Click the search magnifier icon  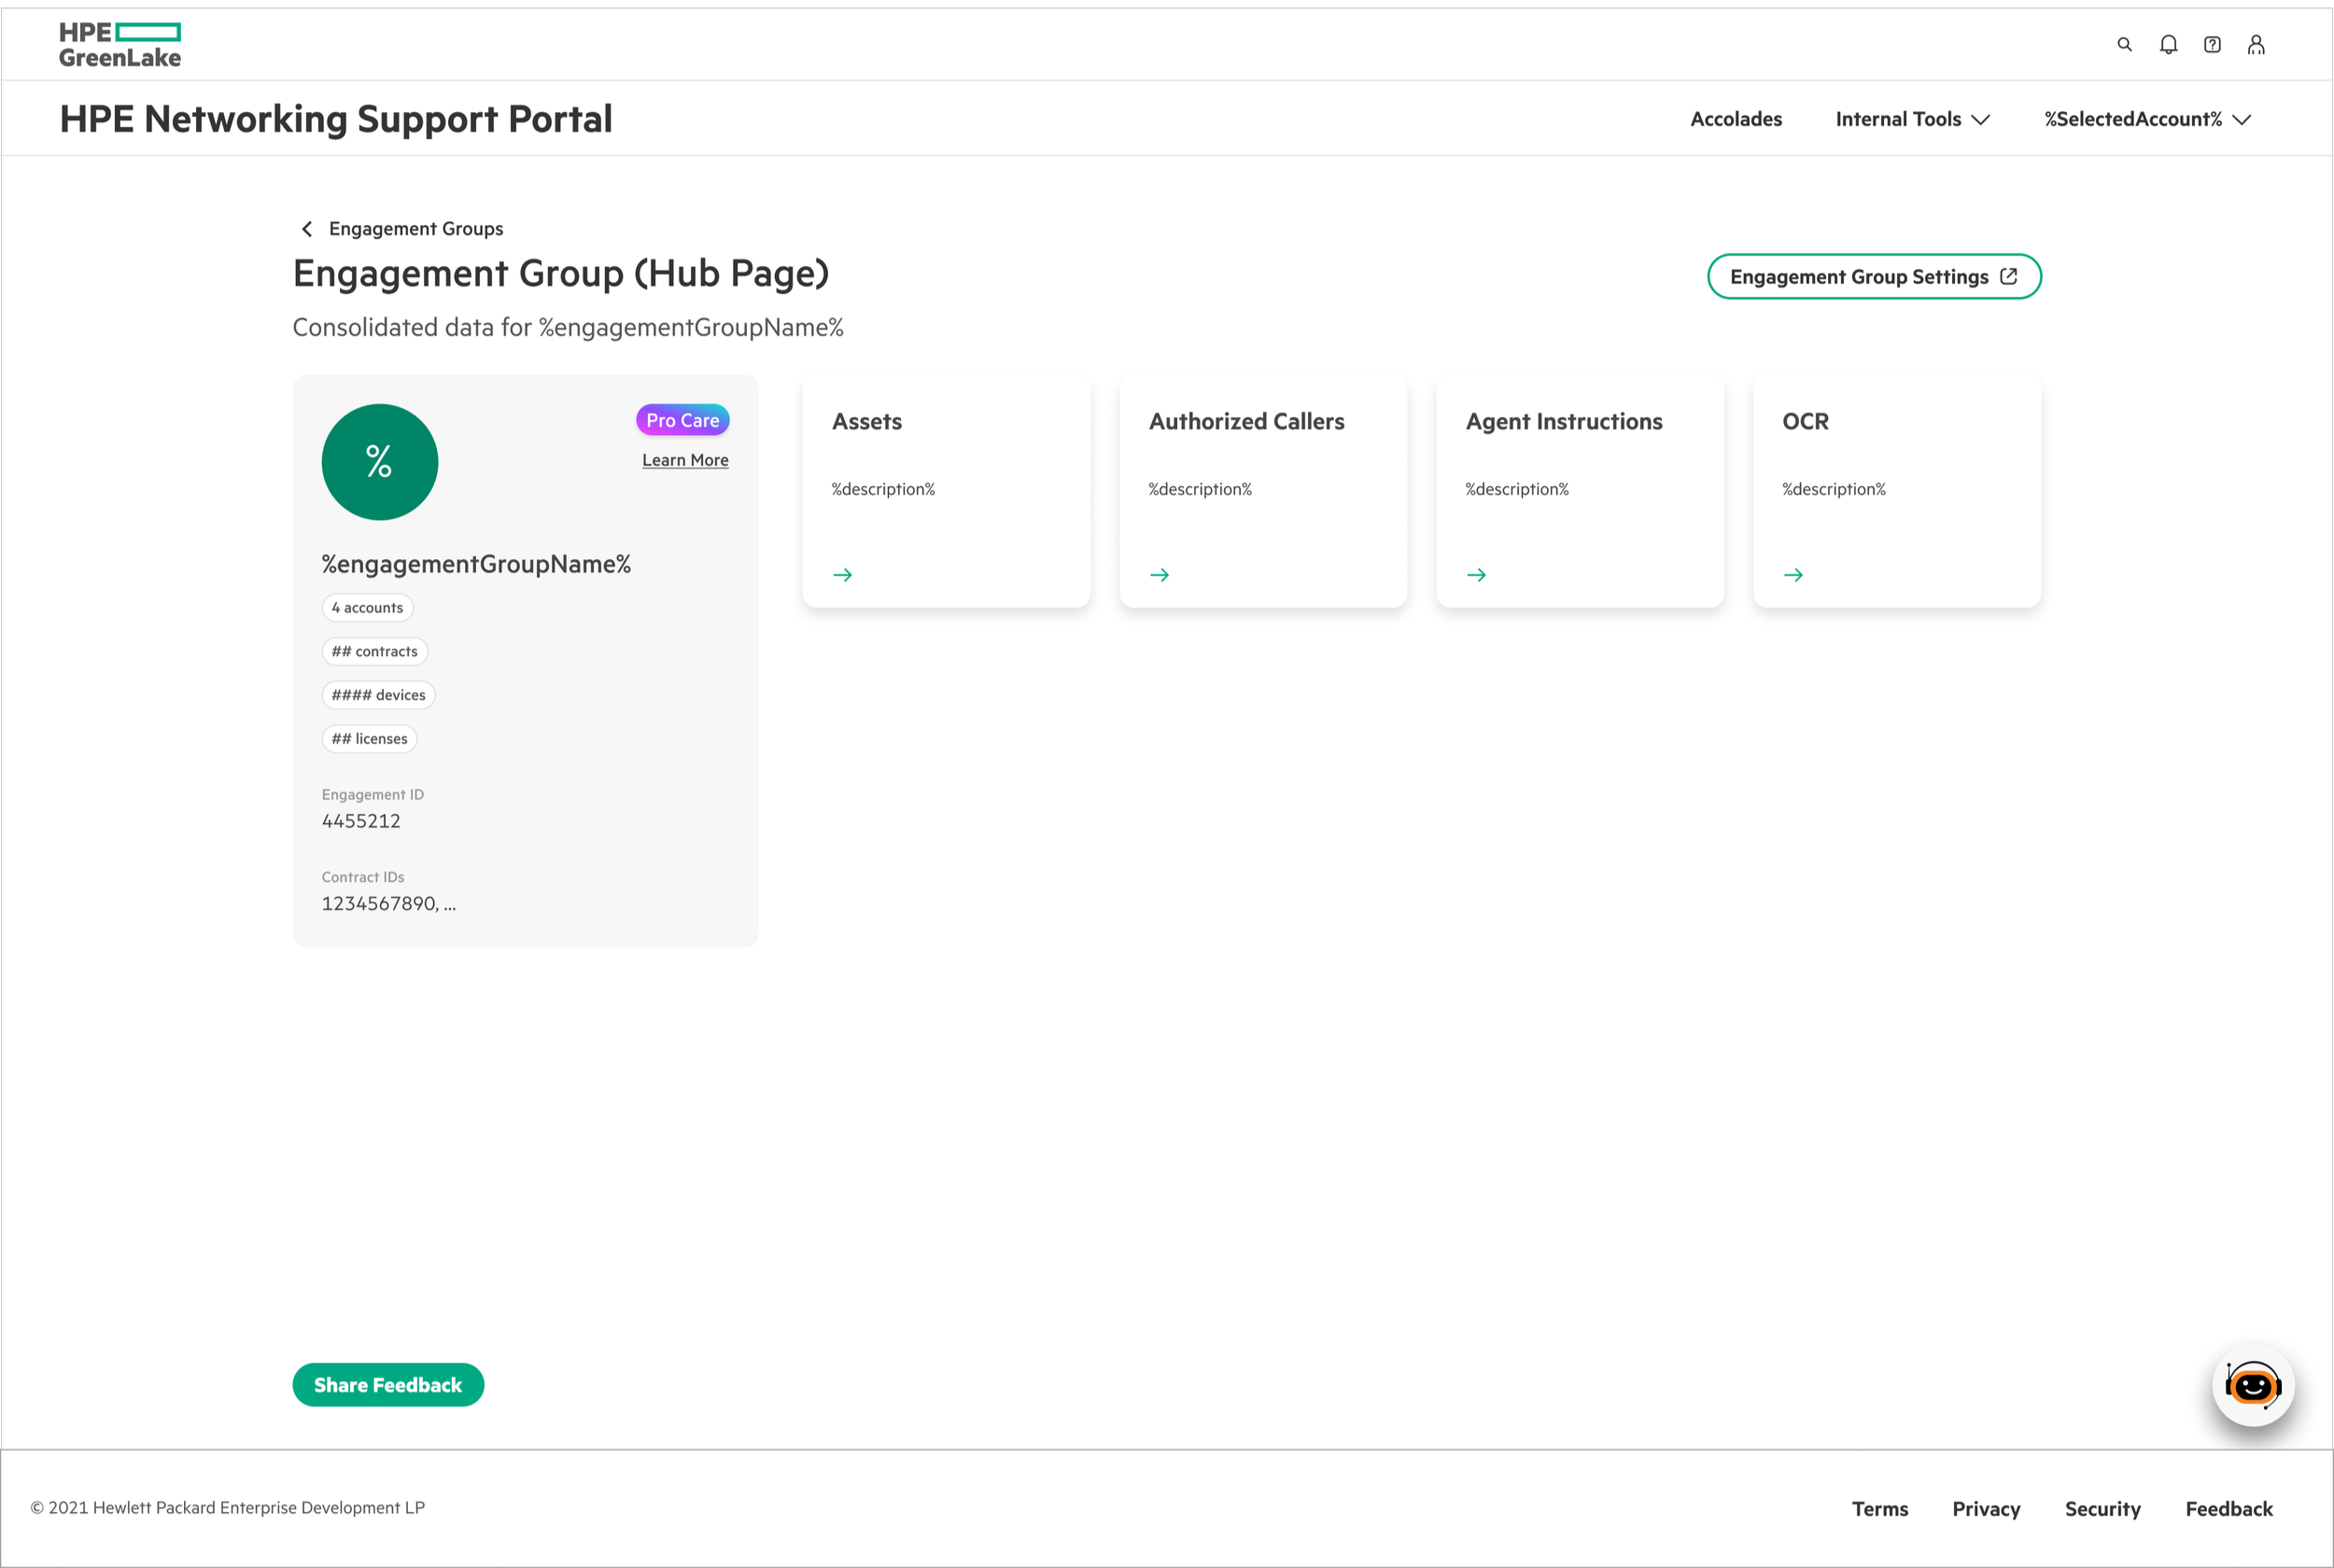click(2124, 44)
